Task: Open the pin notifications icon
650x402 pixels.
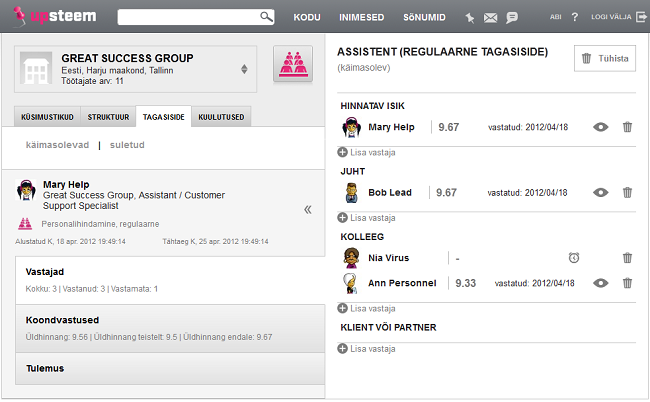Action: point(469,17)
